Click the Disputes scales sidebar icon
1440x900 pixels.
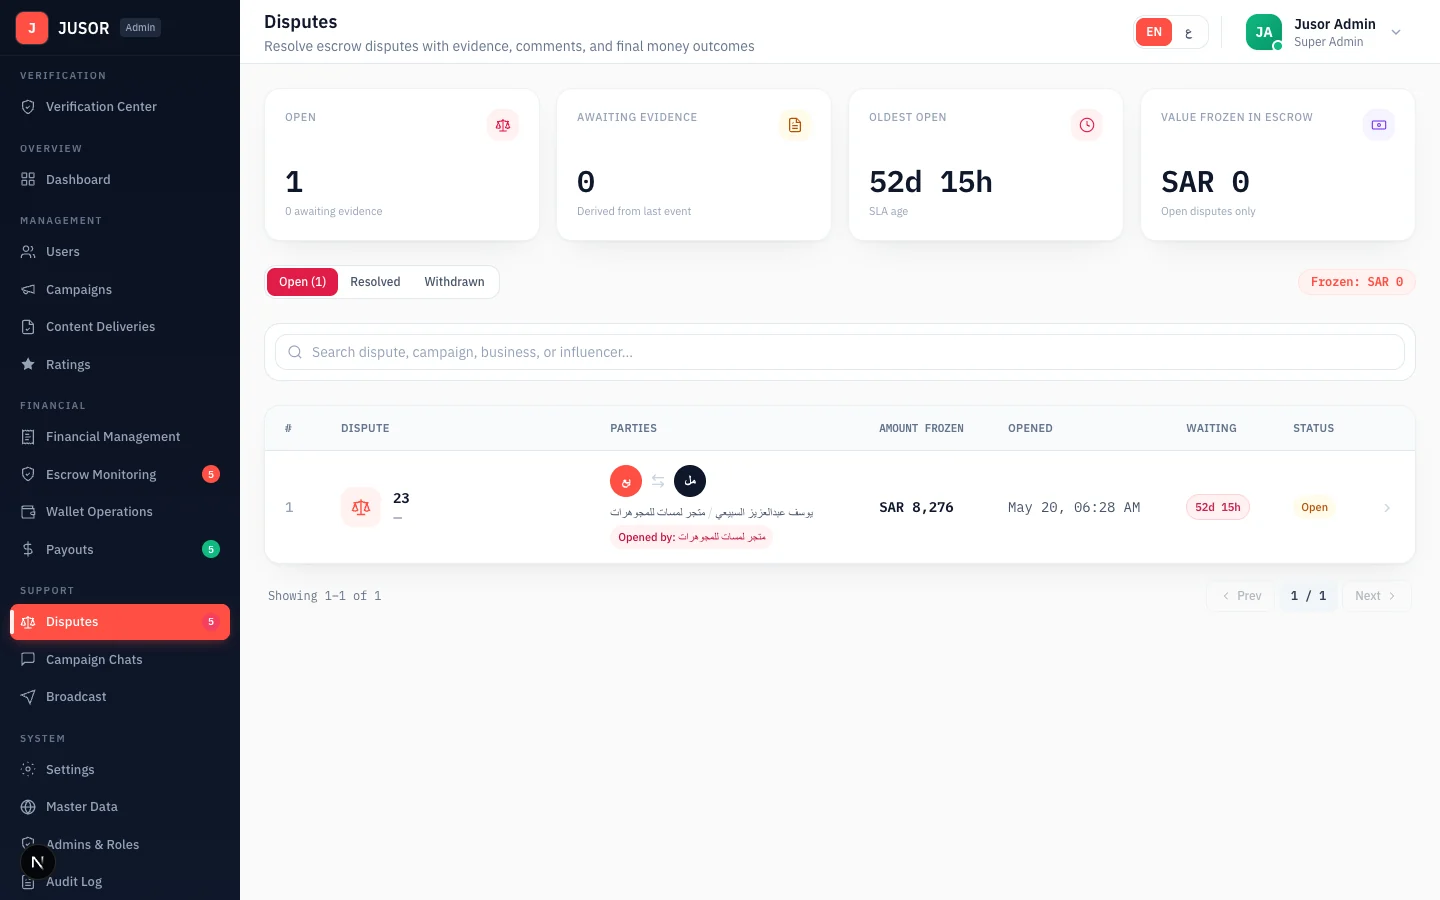pyautogui.click(x=28, y=622)
